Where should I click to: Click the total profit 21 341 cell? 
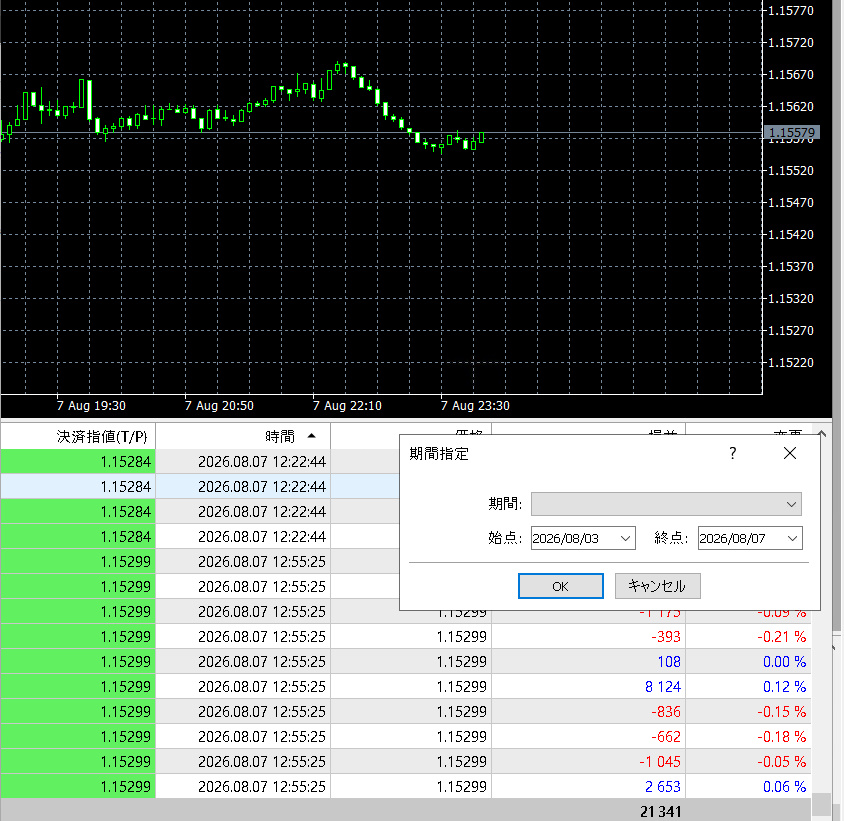660,811
